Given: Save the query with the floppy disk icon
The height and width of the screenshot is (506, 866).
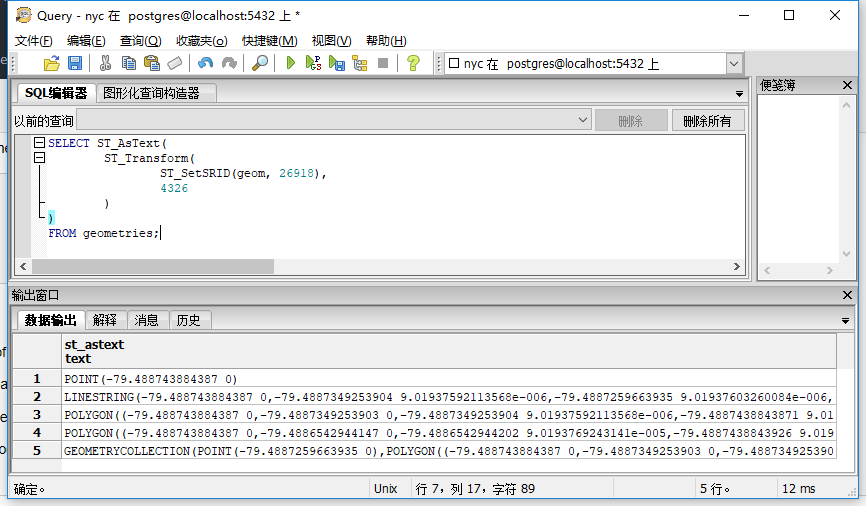Looking at the screenshot, I should (75, 64).
